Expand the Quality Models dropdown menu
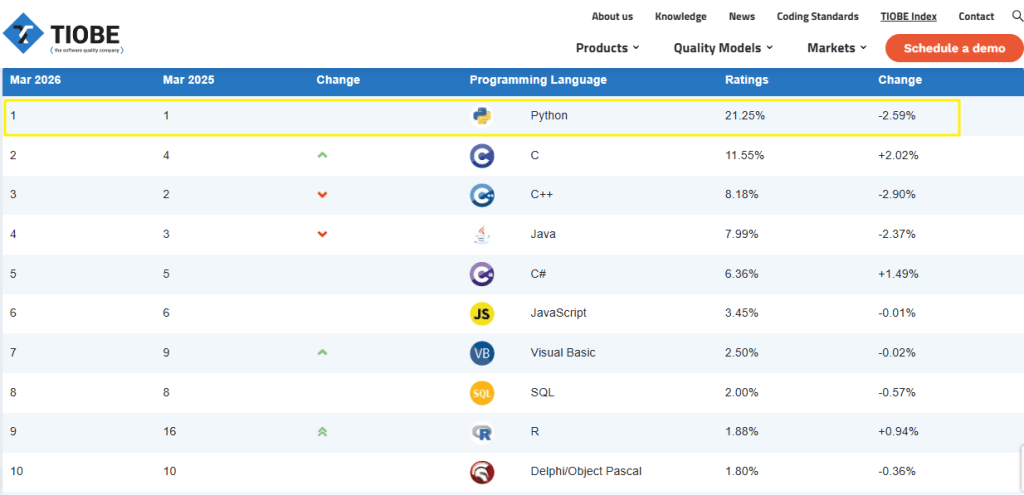 tap(723, 48)
